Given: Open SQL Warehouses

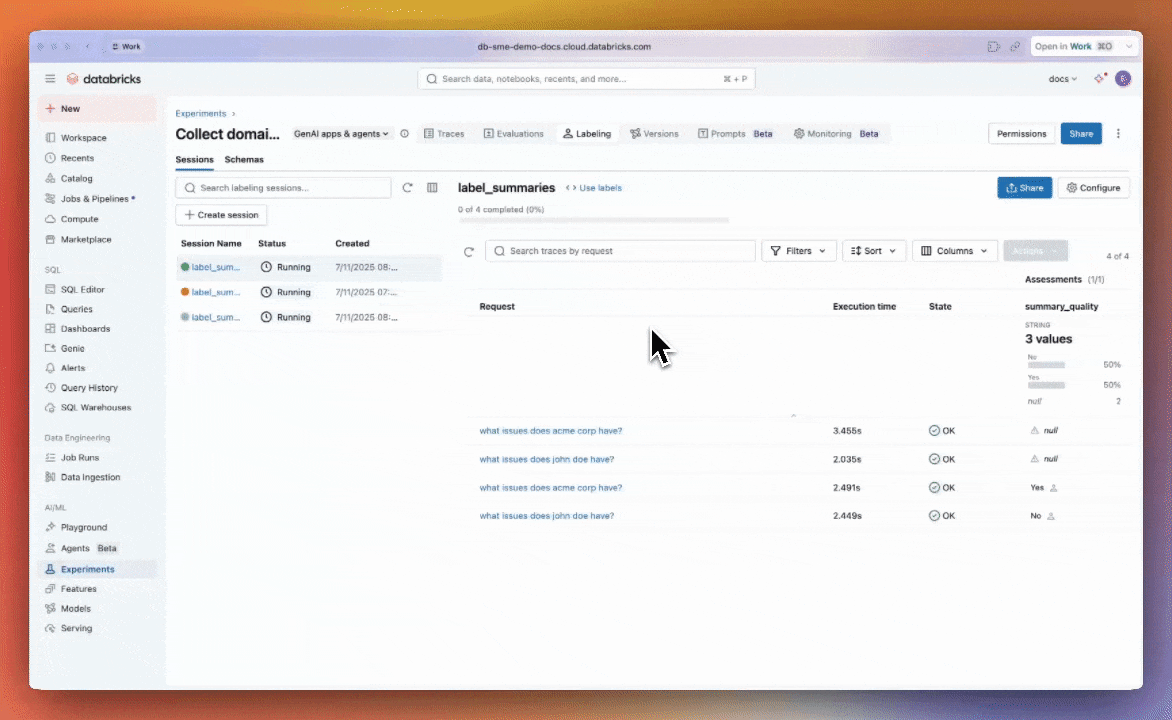Looking at the screenshot, I should pos(97,407).
